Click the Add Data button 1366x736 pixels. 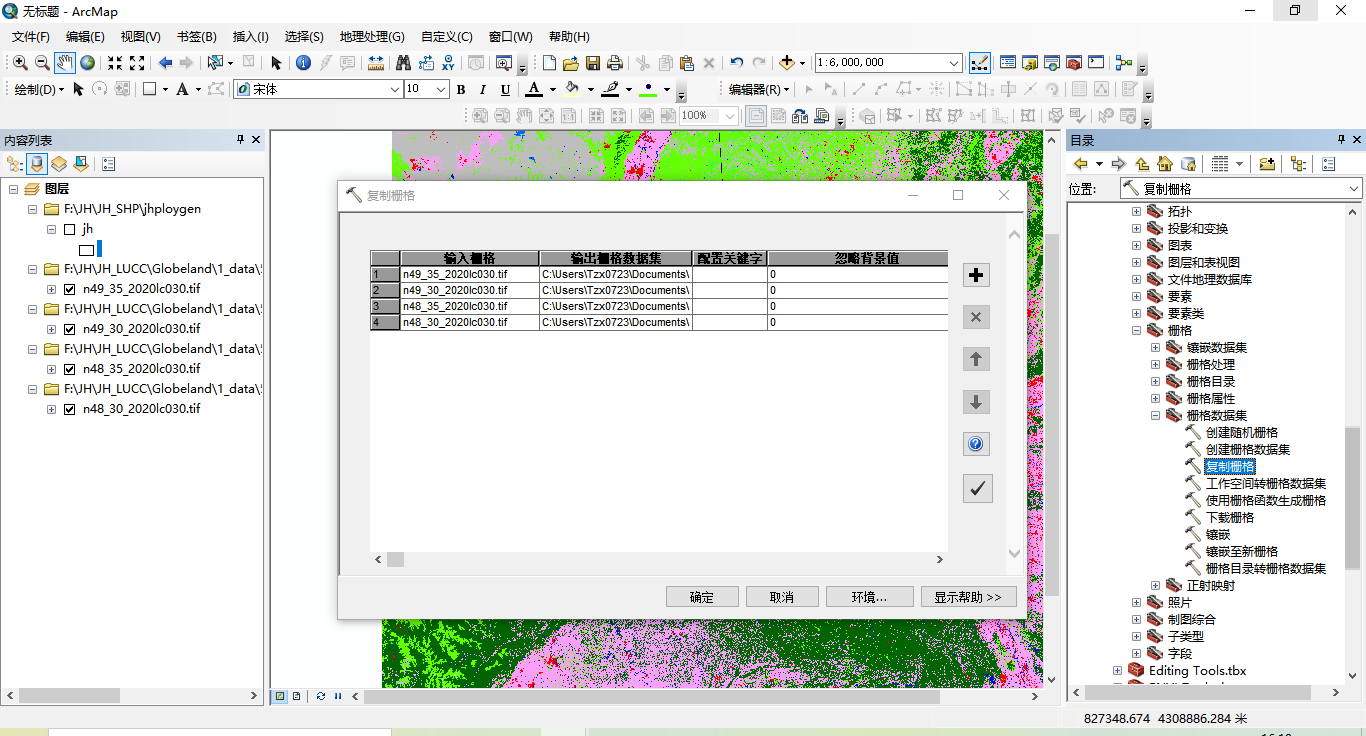[787, 62]
